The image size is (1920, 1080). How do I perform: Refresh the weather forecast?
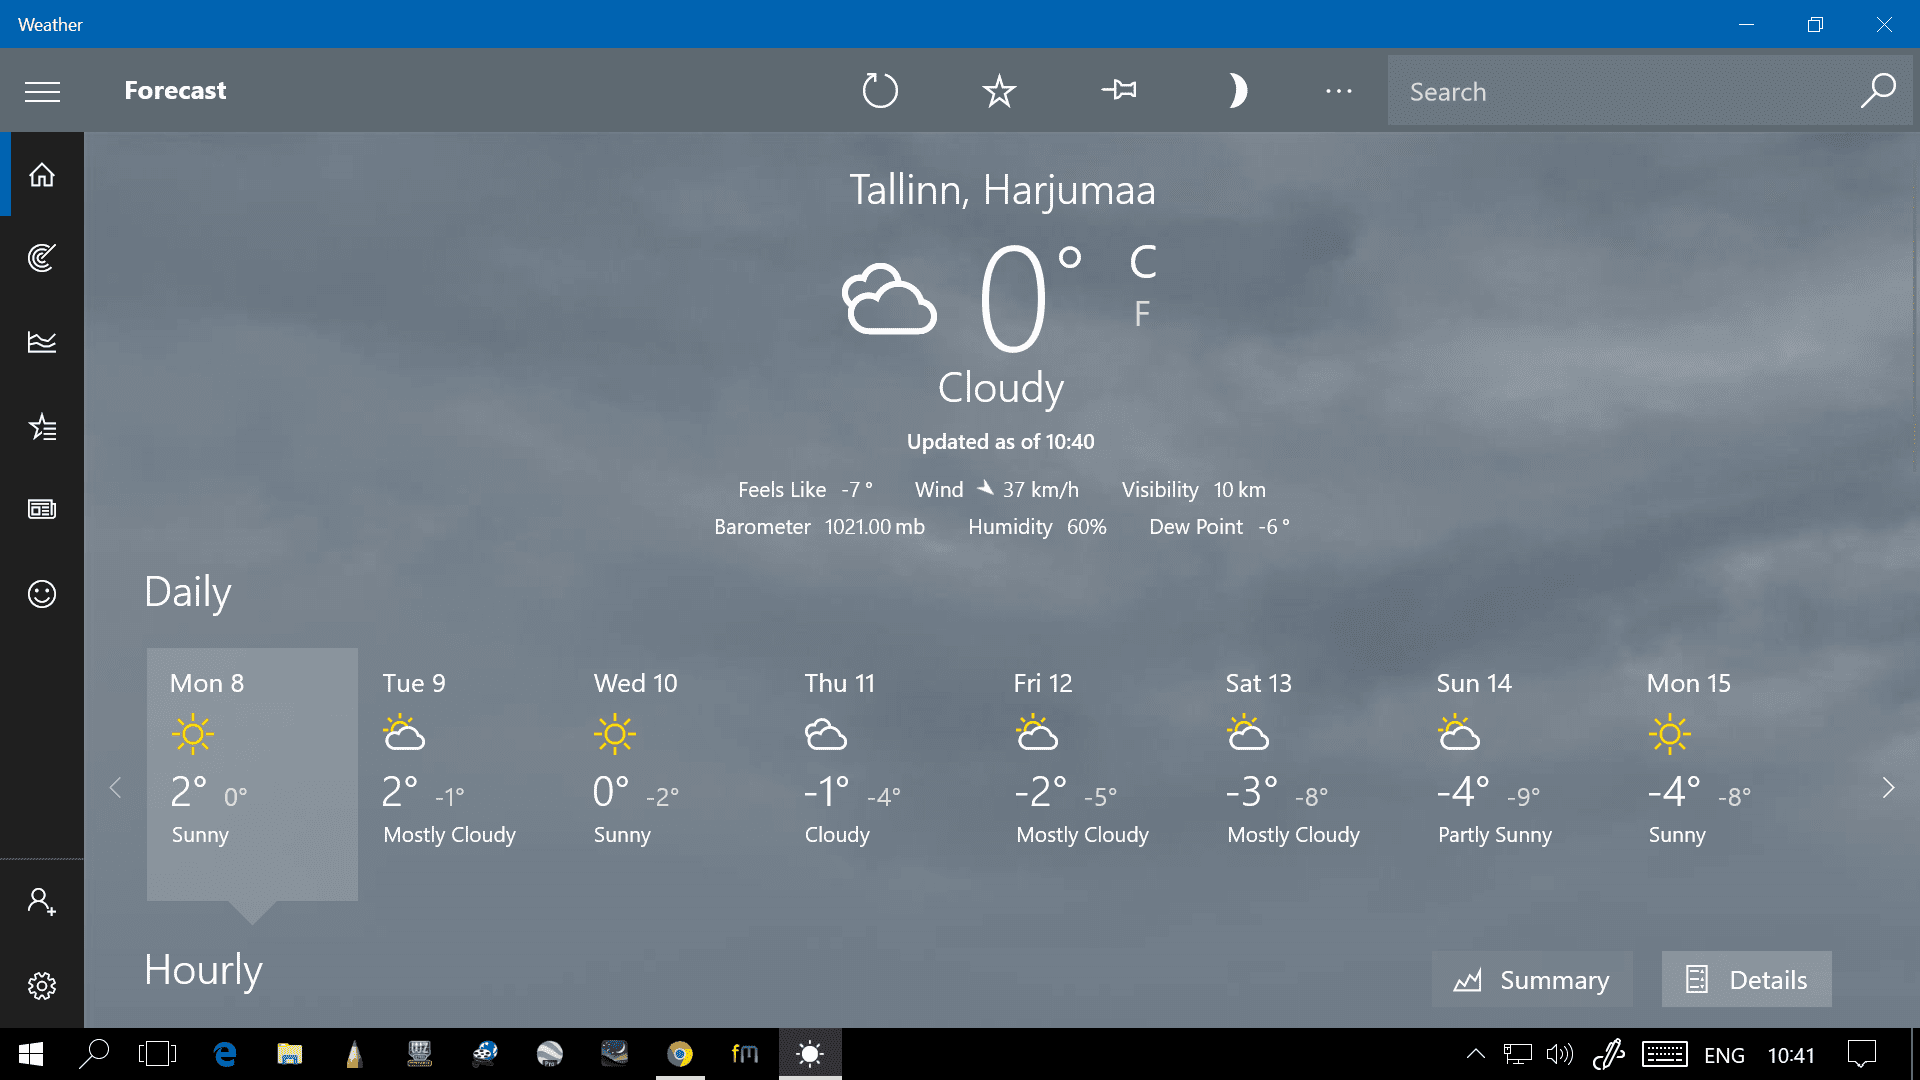[x=880, y=91]
